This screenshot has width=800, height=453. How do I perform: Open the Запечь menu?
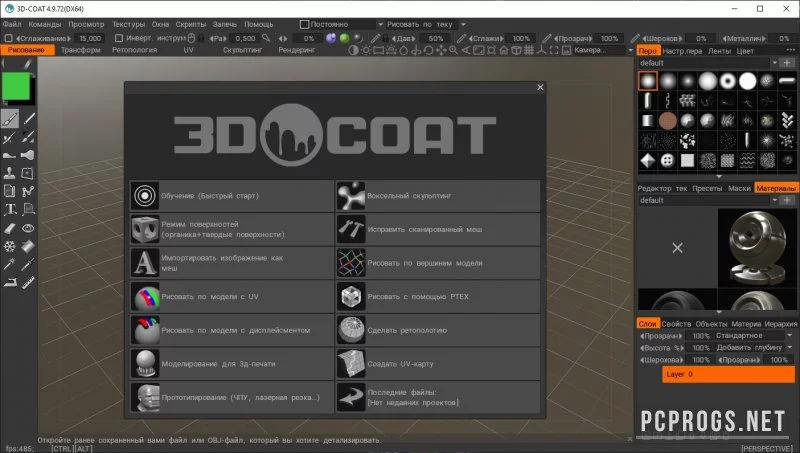click(224, 24)
